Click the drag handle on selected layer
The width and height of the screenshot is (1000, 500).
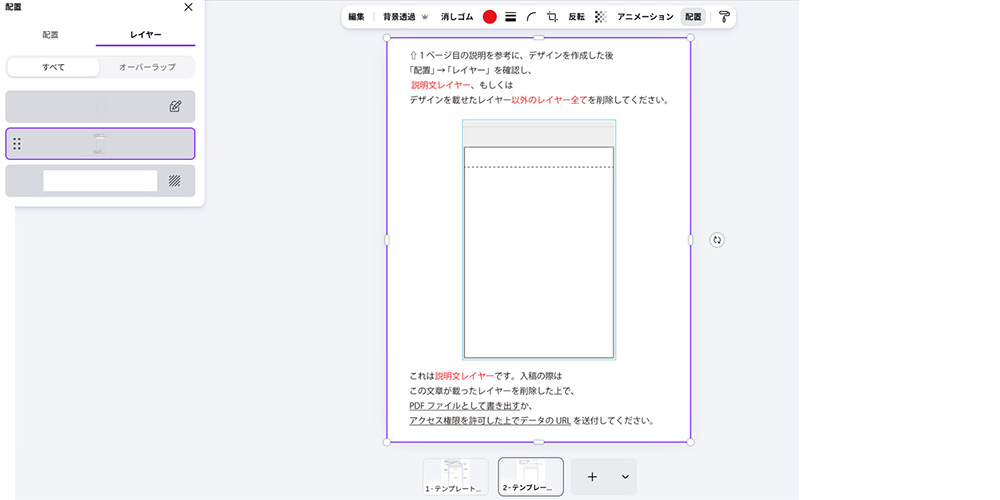(x=17, y=144)
